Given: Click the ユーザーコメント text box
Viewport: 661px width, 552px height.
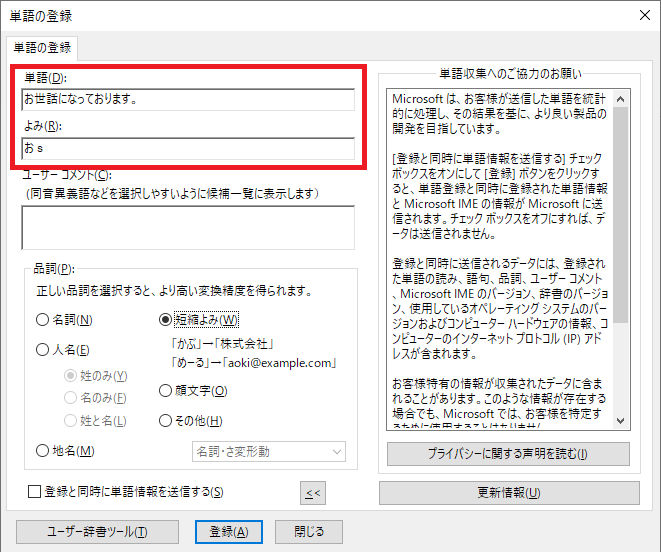Looking at the screenshot, I should coord(188,228).
